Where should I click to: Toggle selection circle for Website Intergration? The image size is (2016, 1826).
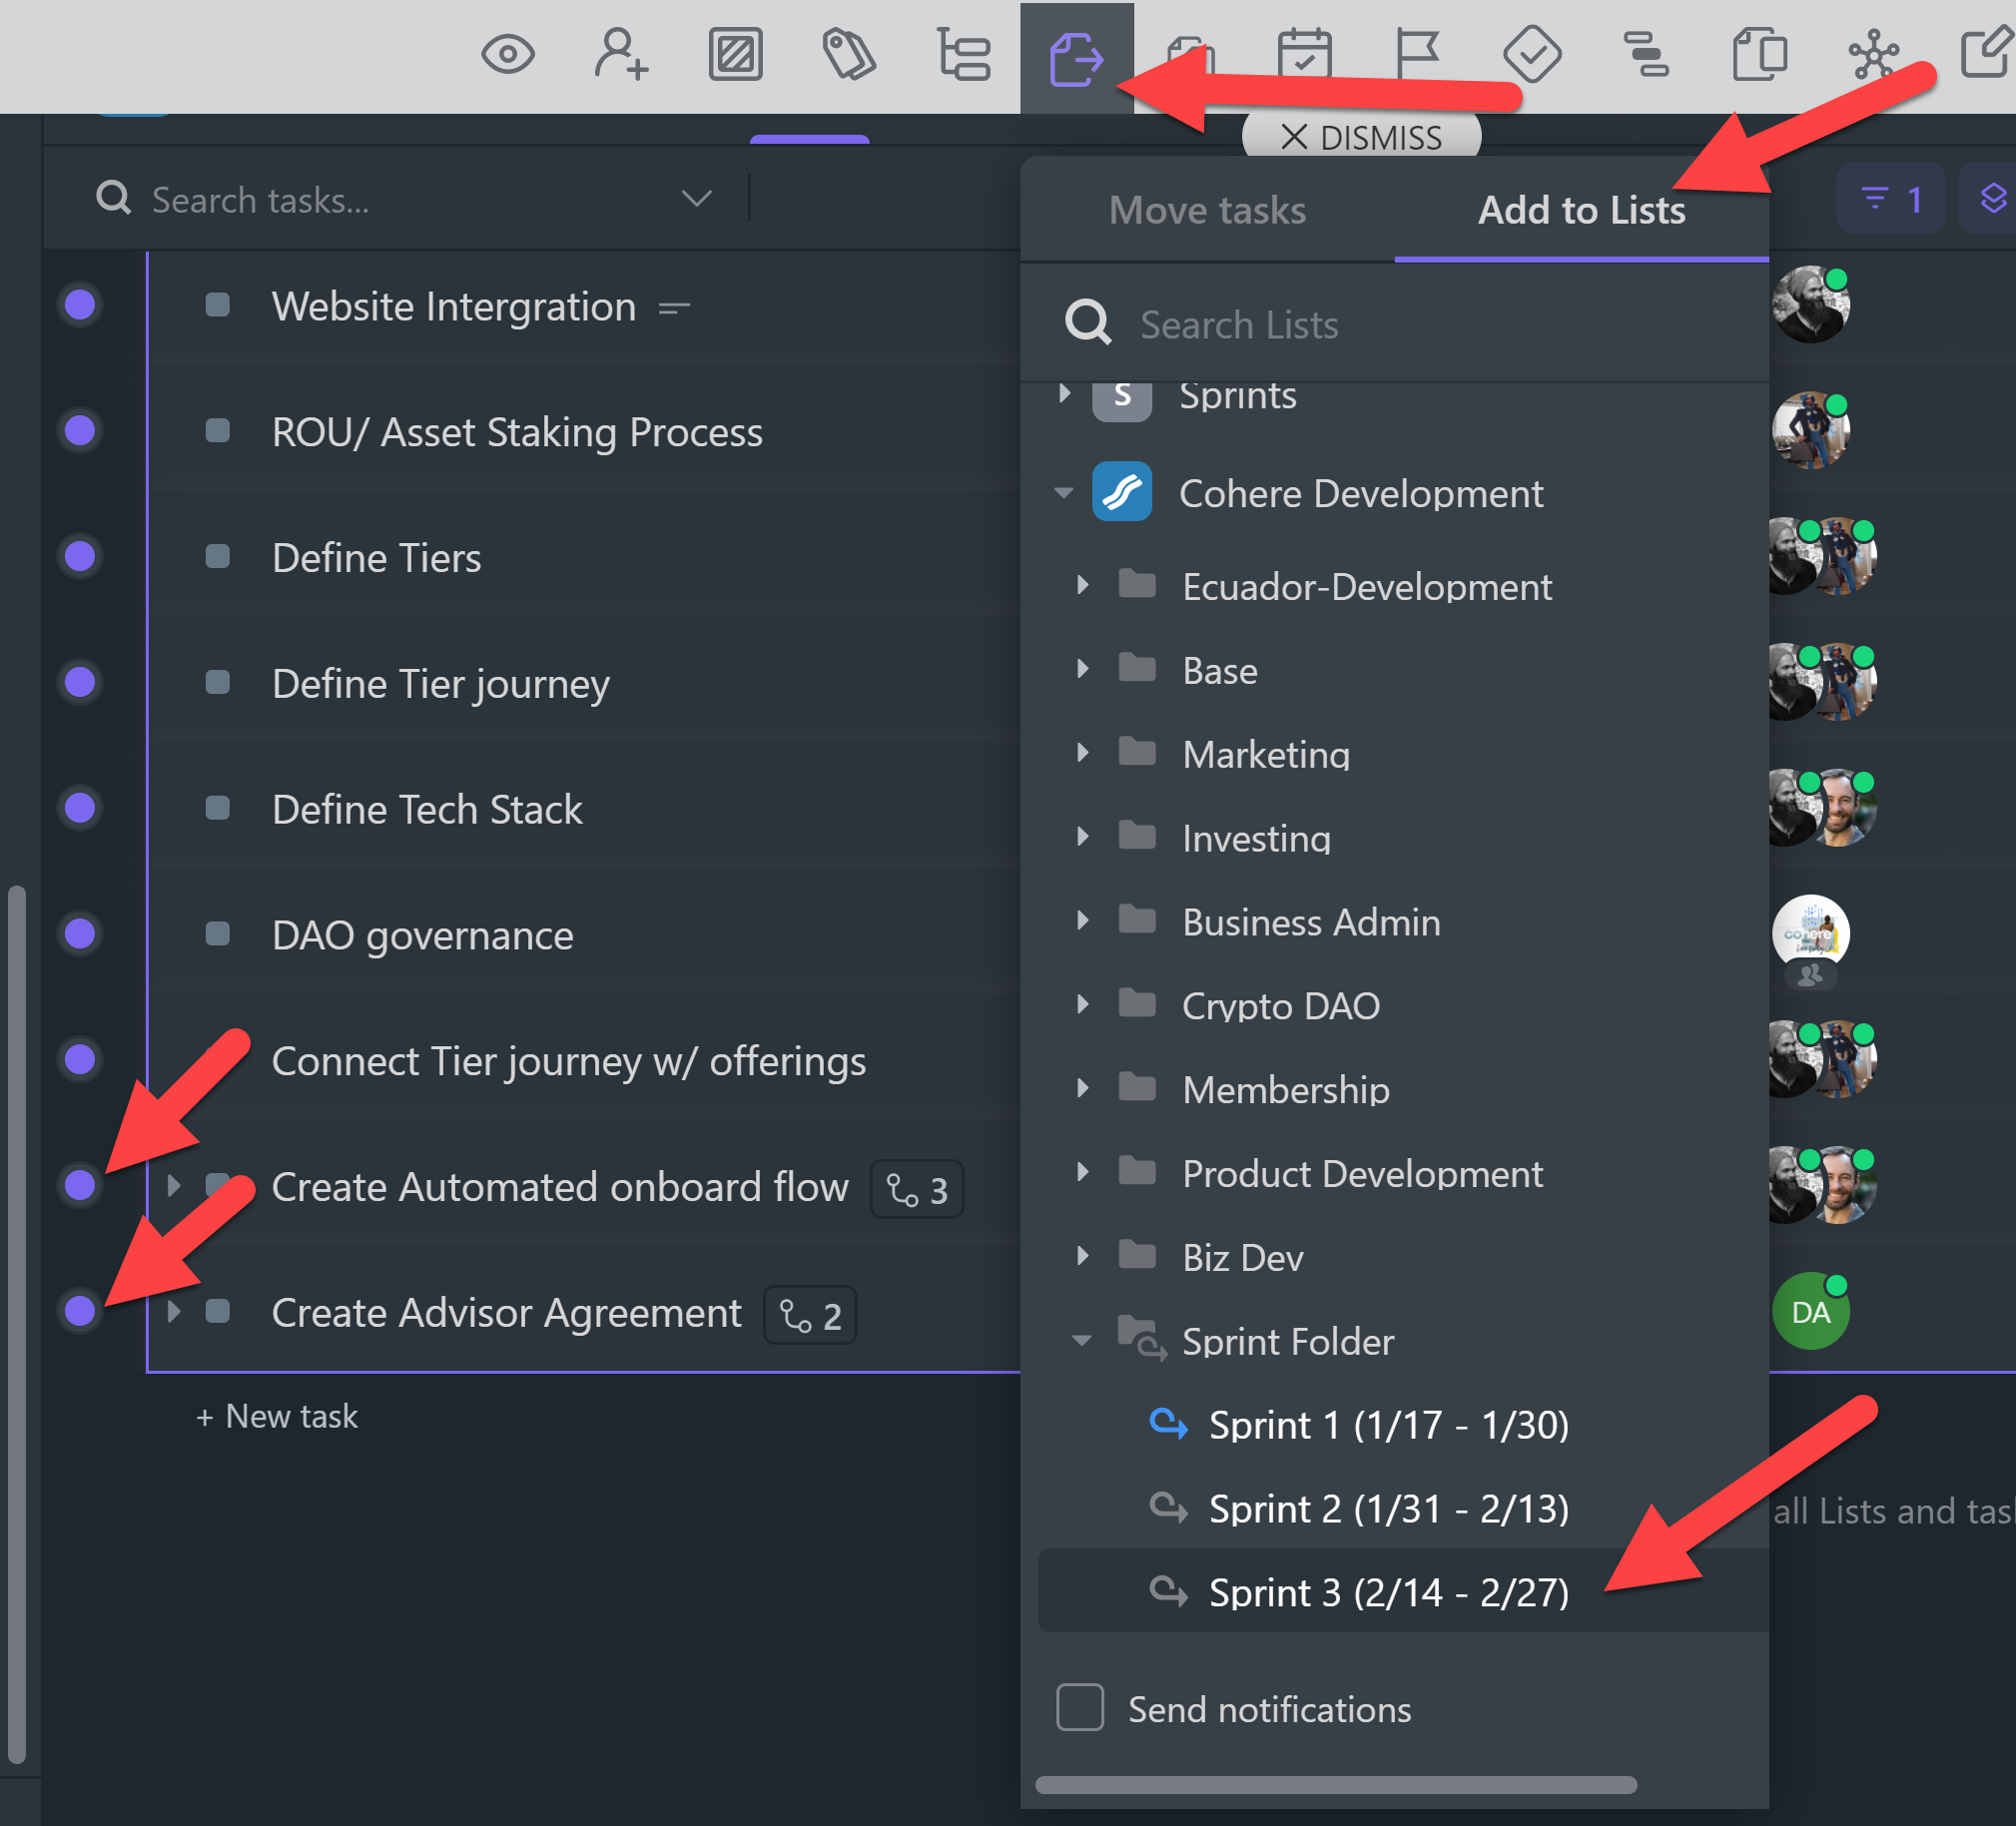80,305
